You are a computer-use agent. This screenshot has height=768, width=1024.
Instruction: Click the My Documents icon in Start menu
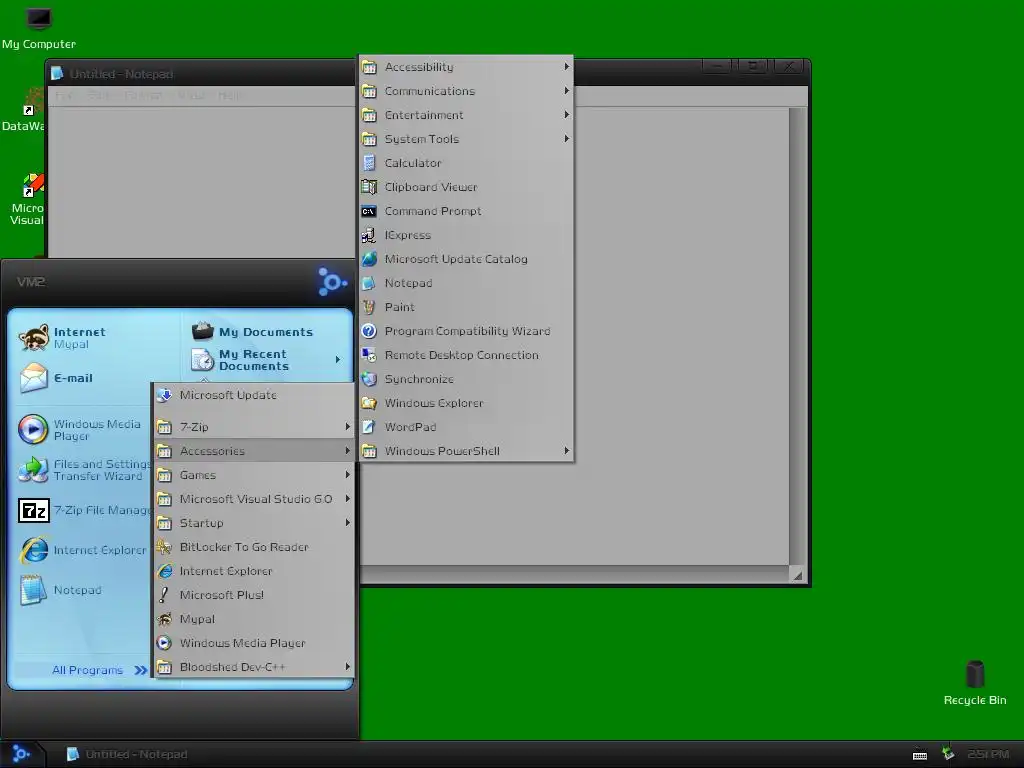(x=202, y=330)
